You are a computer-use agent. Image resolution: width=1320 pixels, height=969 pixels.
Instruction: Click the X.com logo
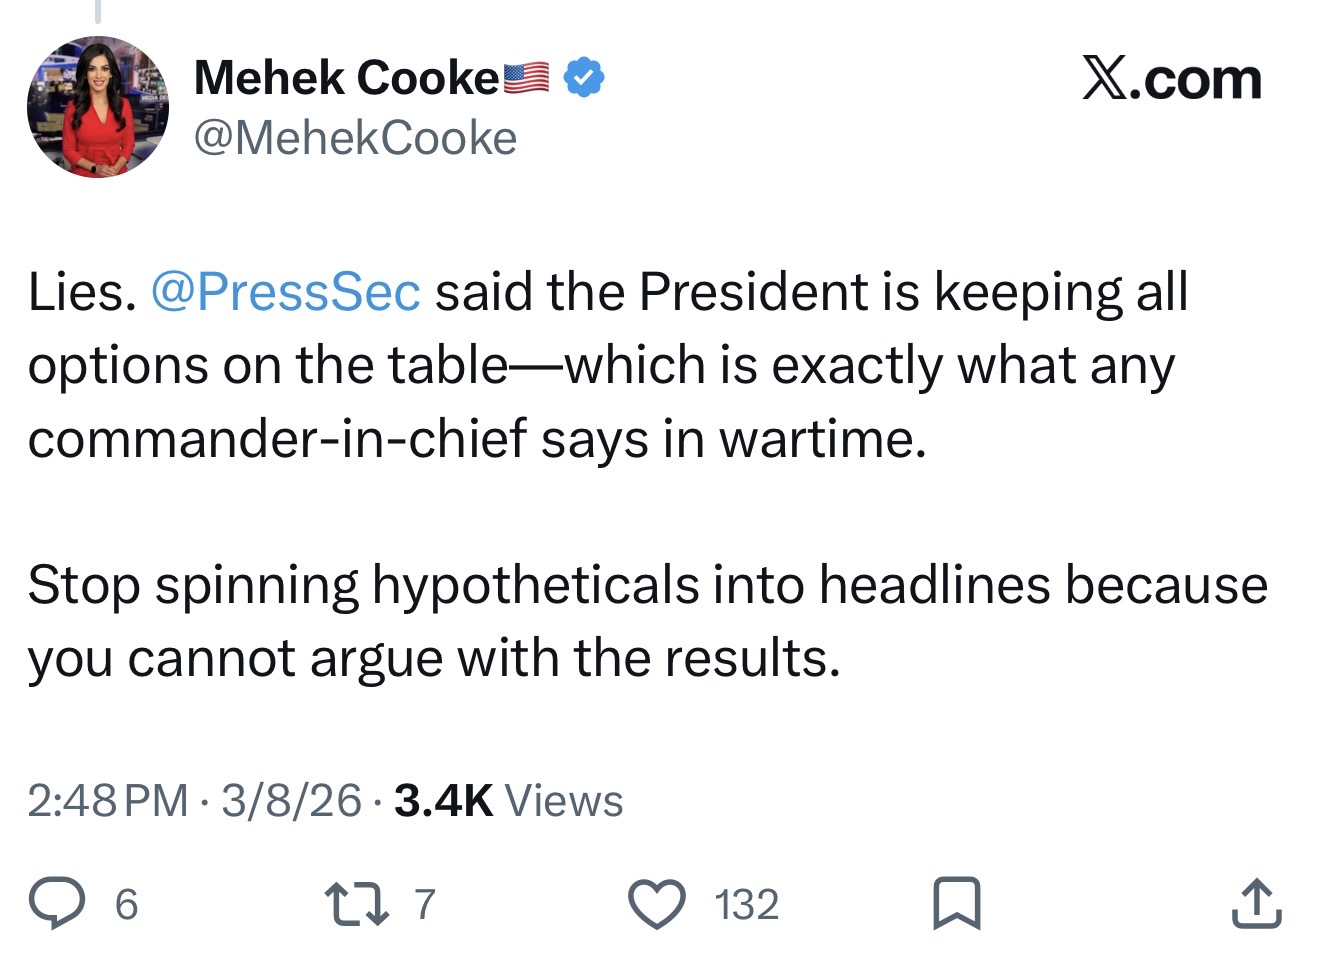coord(1171,79)
